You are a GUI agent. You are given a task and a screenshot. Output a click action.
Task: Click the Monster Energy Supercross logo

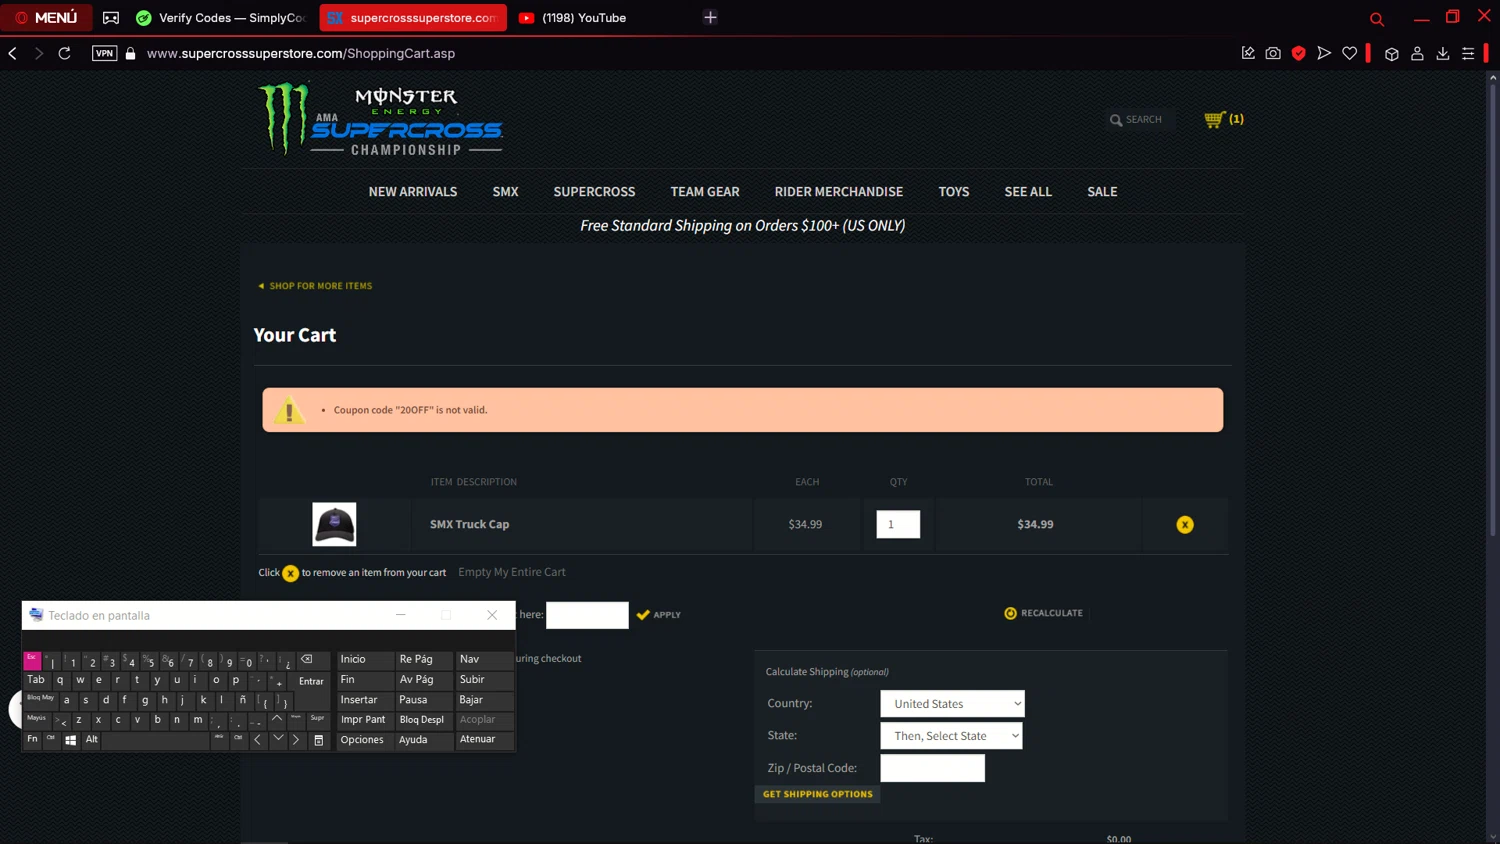380,119
